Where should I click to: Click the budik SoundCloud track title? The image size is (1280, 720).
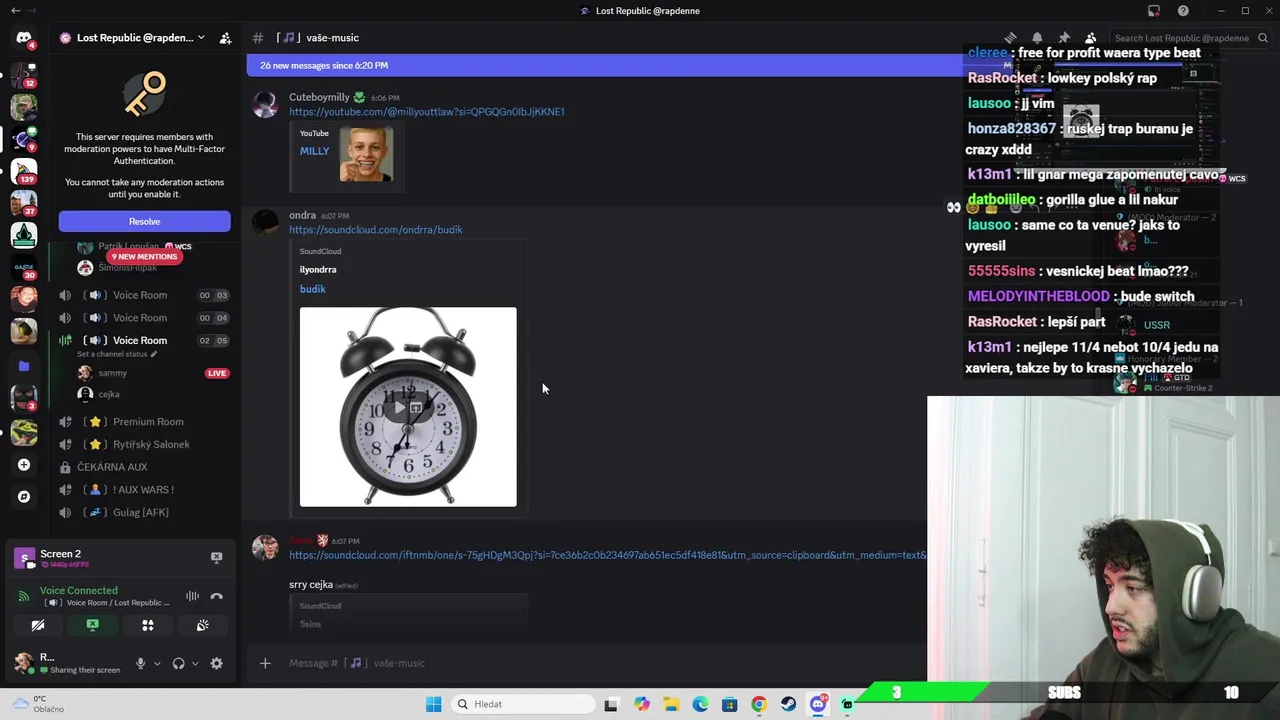[x=312, y=289]
